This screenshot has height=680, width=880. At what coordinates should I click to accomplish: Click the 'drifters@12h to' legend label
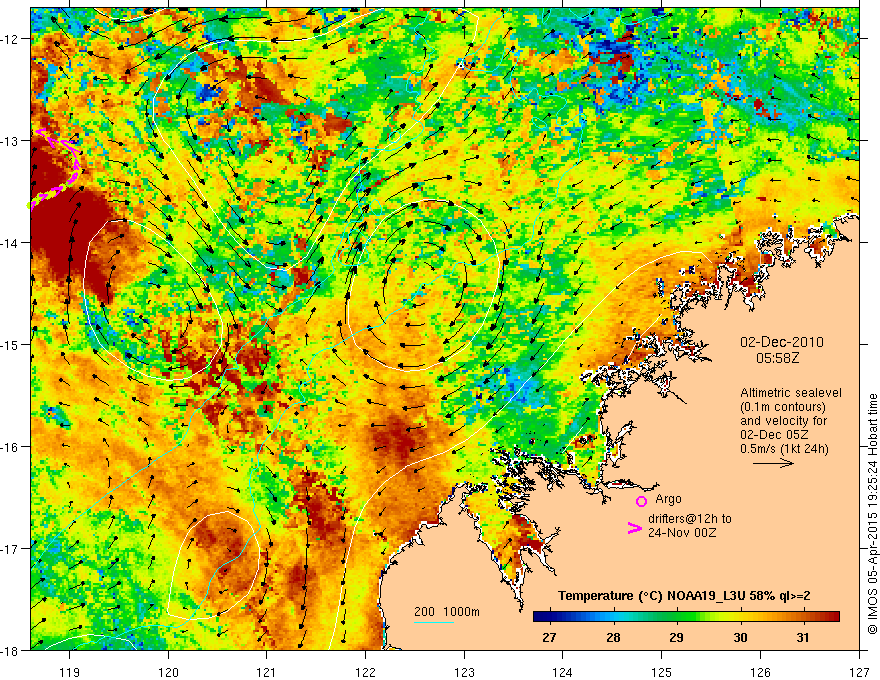point(690,519)
